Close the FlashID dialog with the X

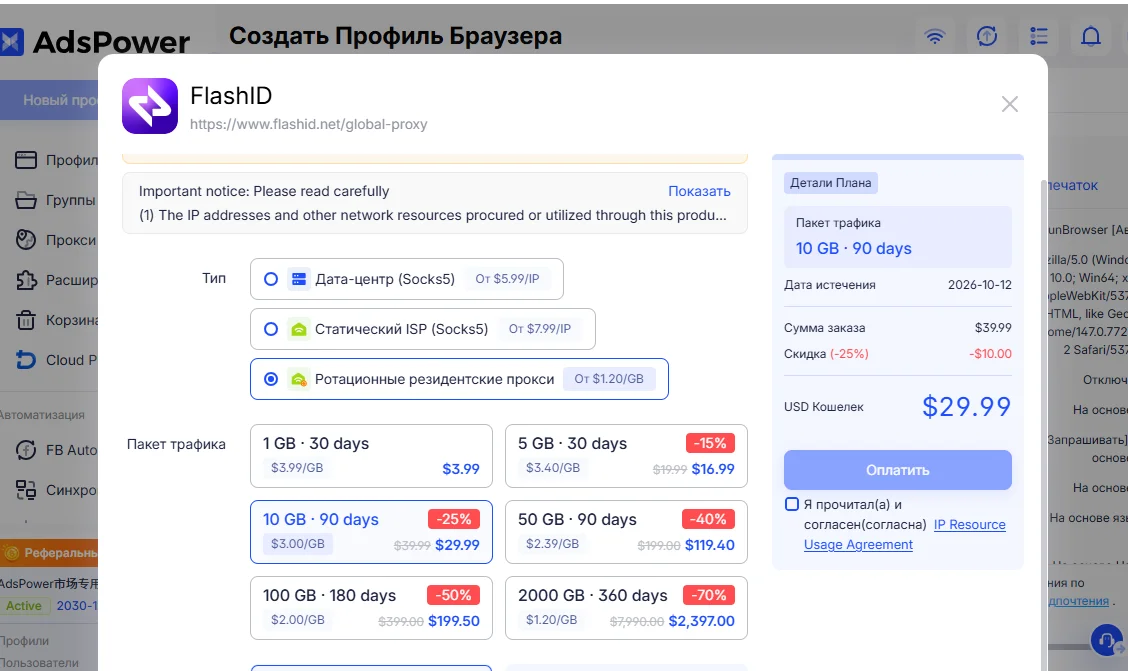click(x=1009, y=104)
